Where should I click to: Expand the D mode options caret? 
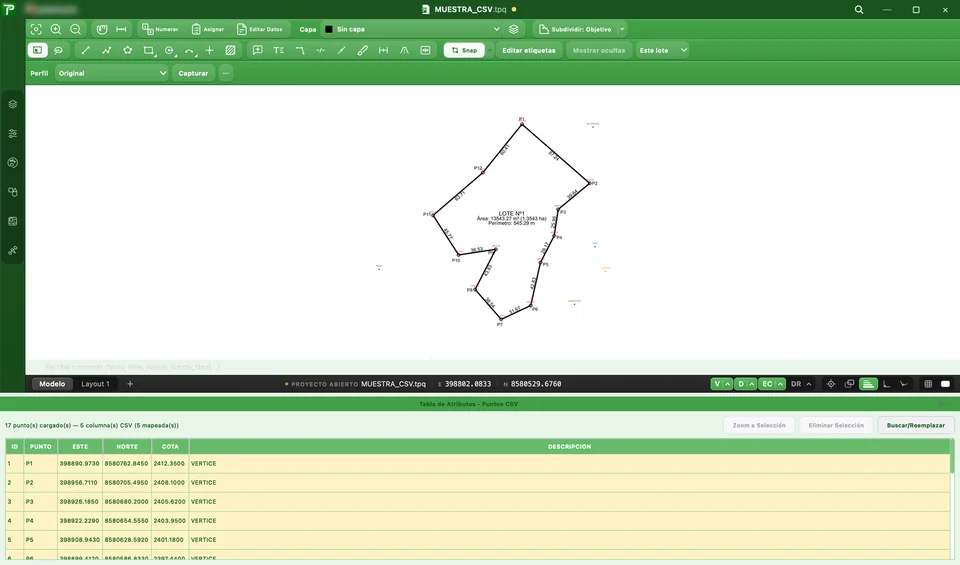(752, 384)
